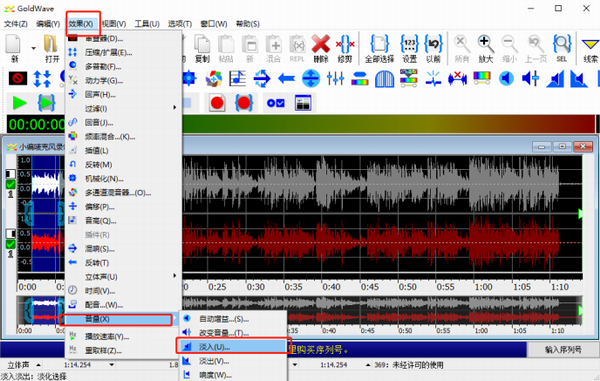600x381 pixels.
Task: Open the Control Properties checkmark icon
Action: (x=276, y=103)
